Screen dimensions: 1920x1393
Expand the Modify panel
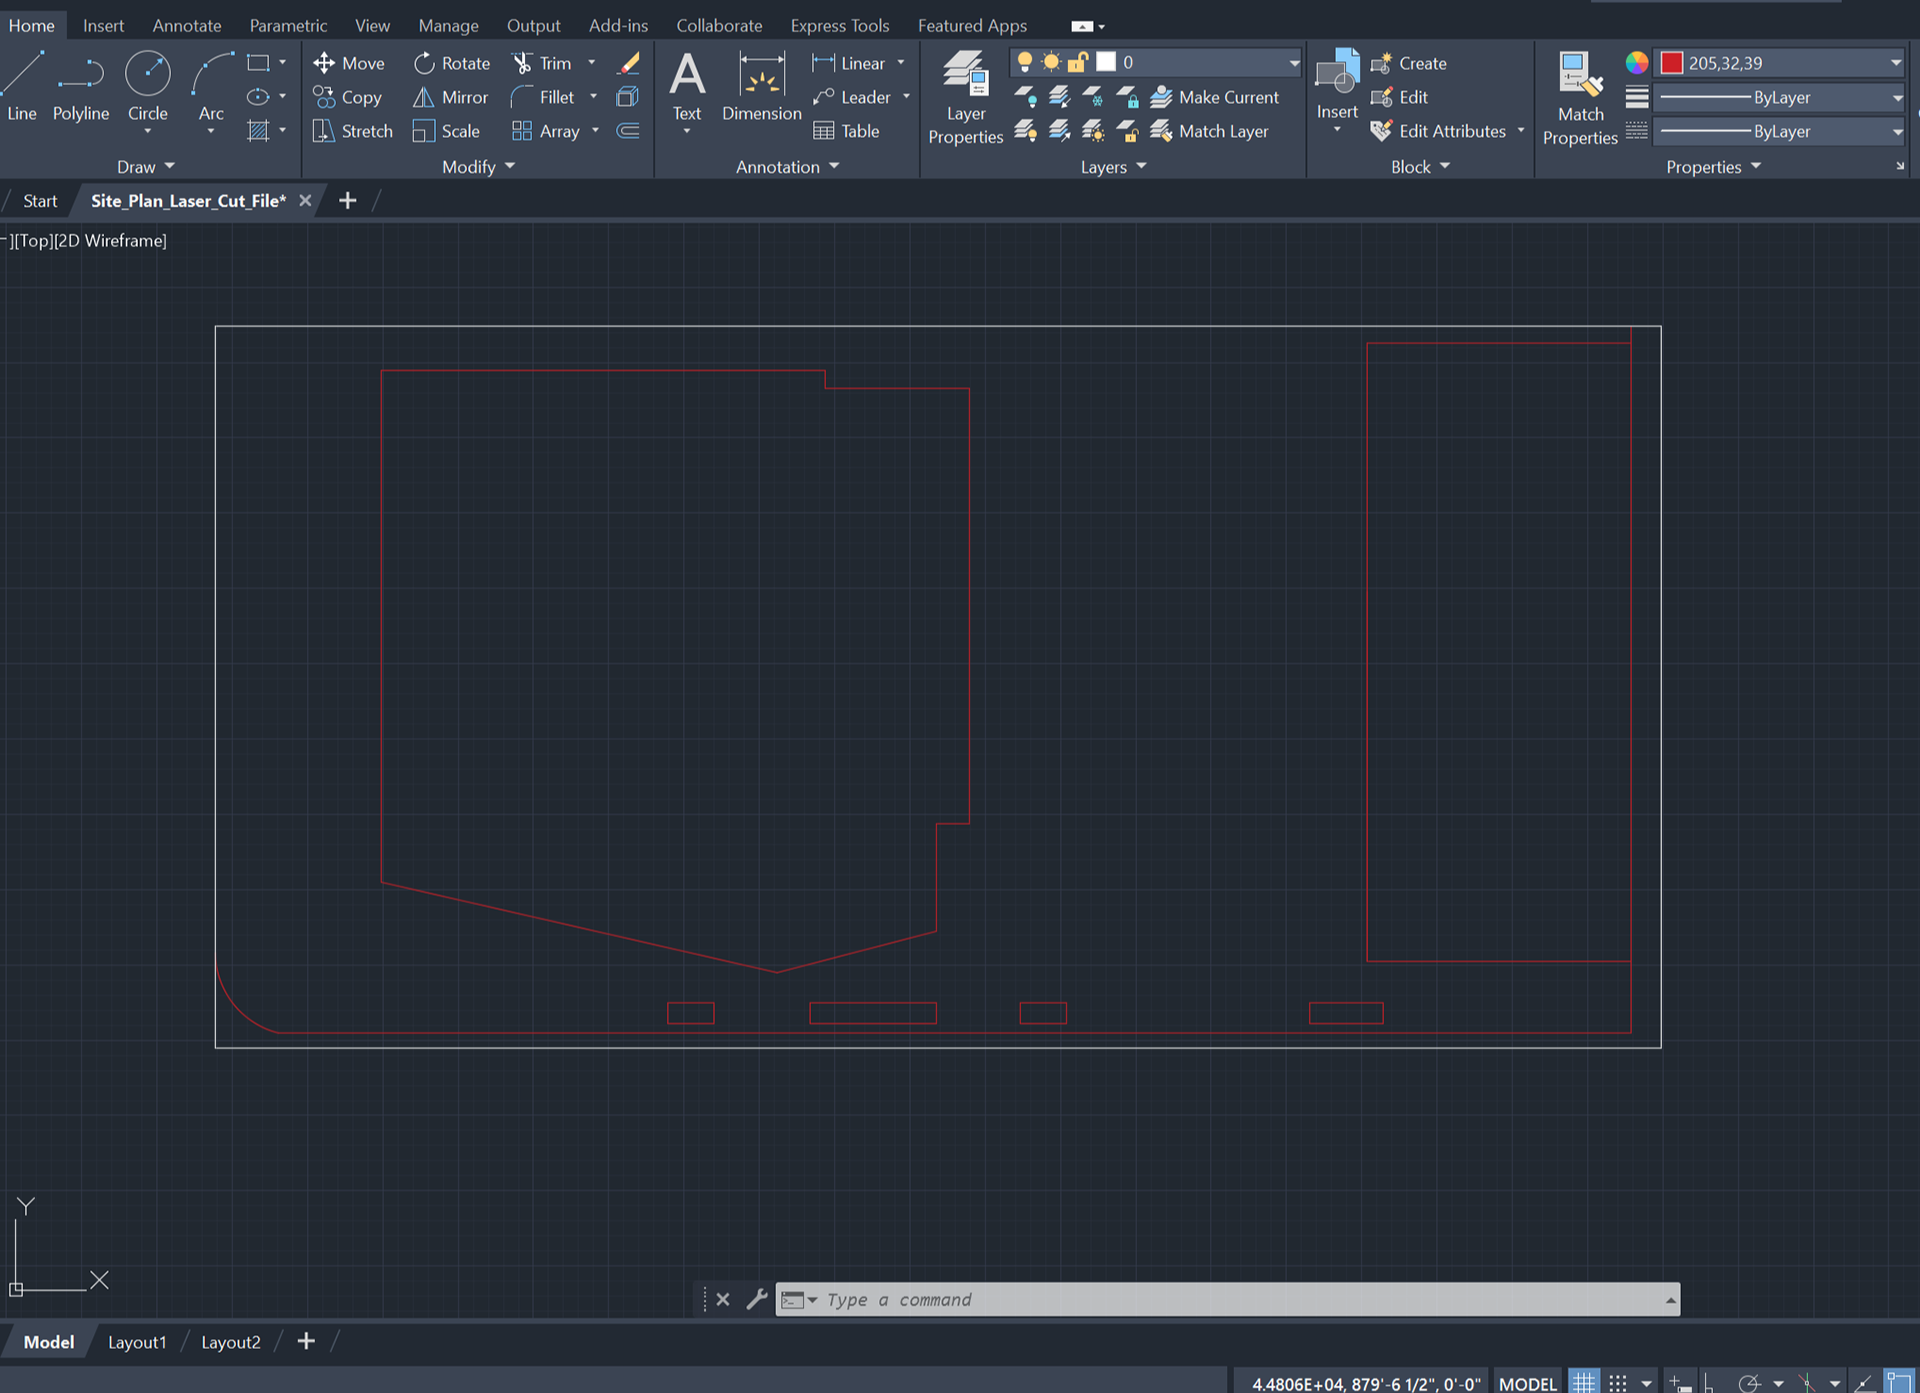pos(478,167)
